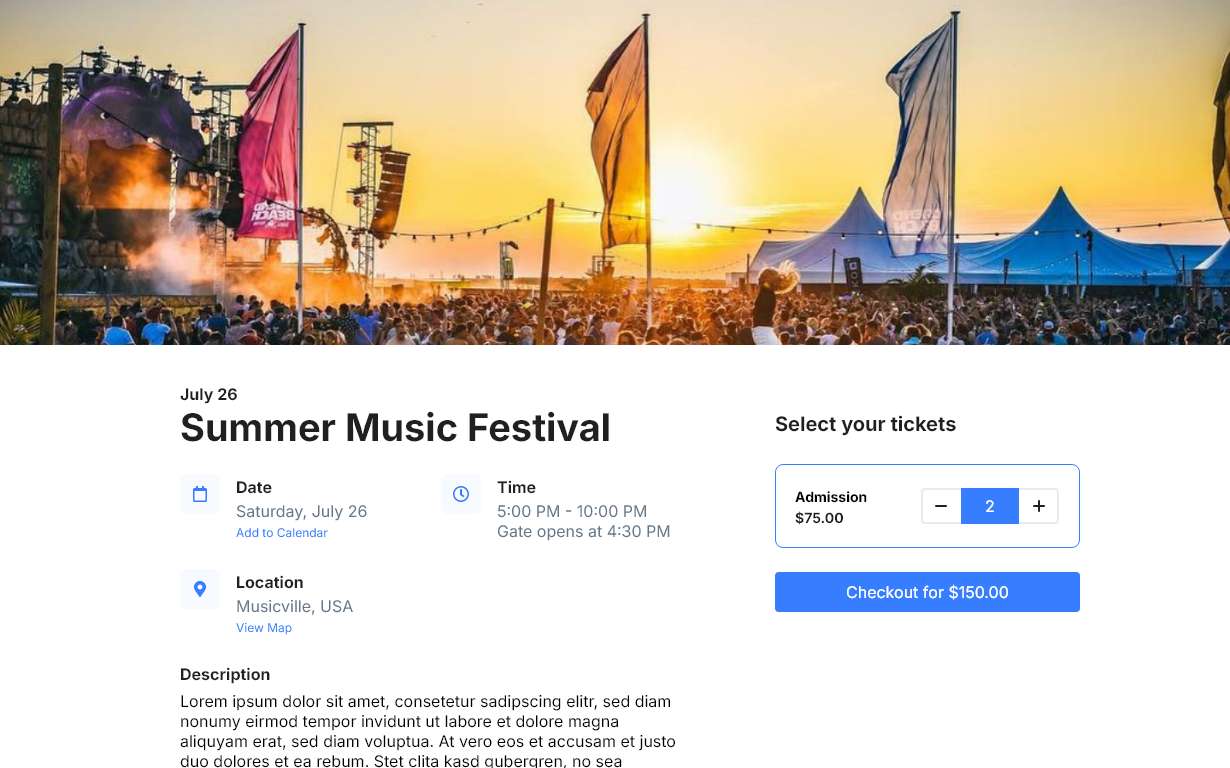Click the Lorem ipsum description paragraph
1230x768 pixels.
[x=427, y=731]
